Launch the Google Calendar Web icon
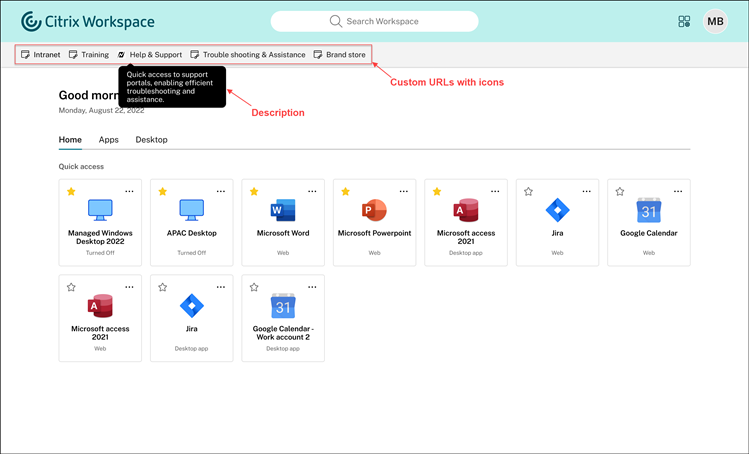Image resolution: width=750 pixels, height=454 pixels. point(649,210)
